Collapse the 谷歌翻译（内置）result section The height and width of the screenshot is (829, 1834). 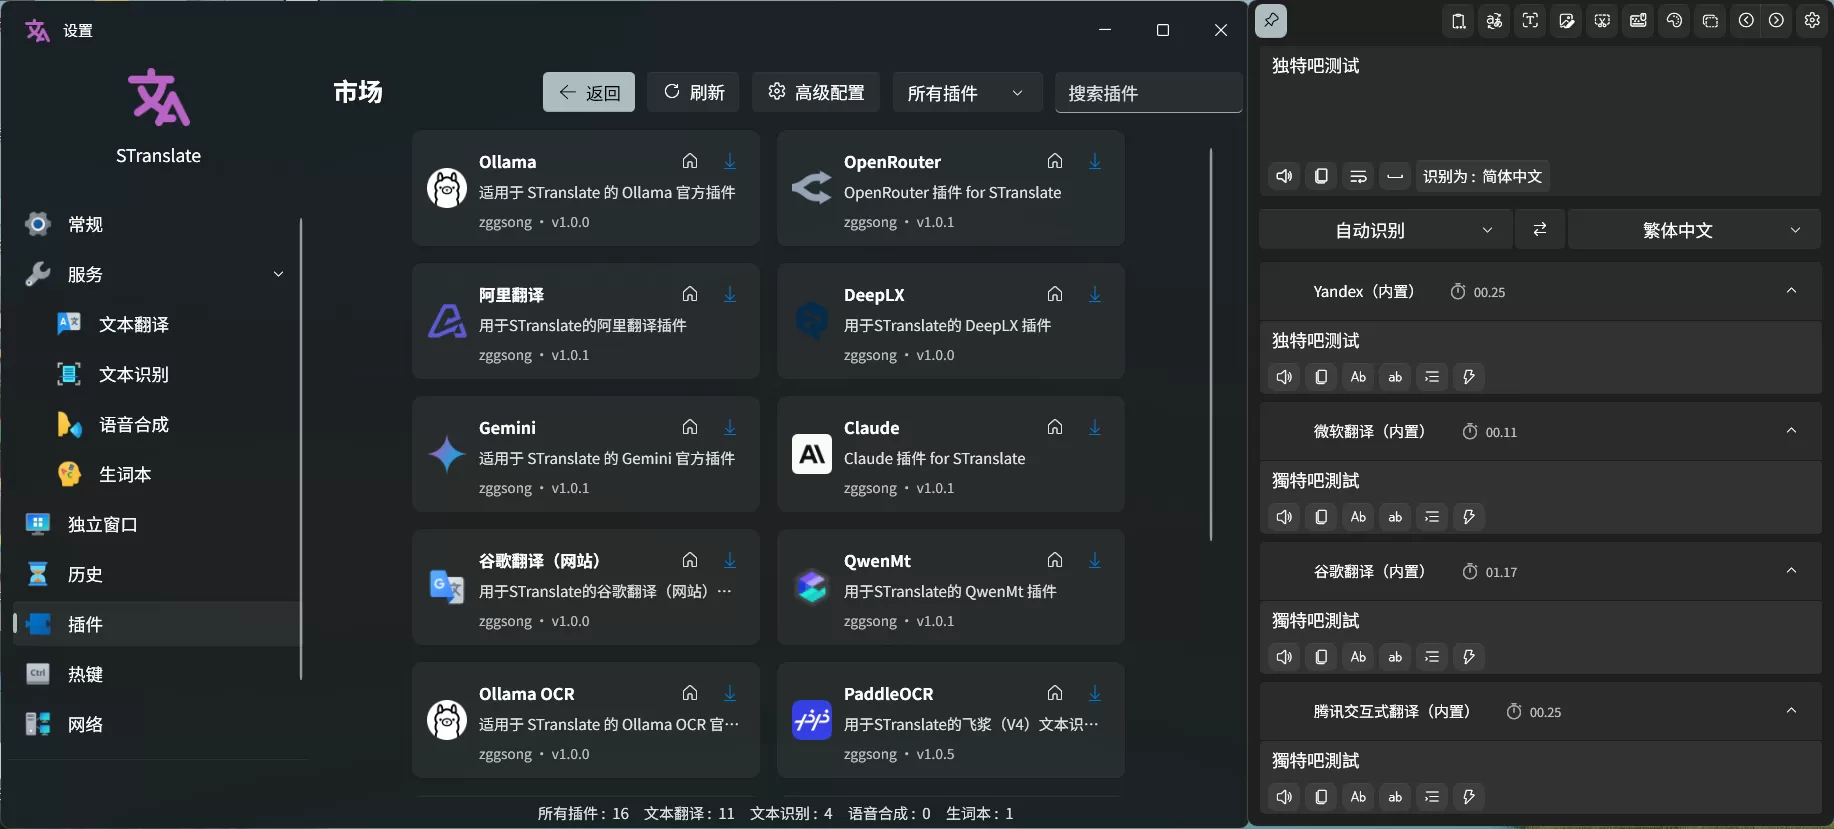[x=1791, y=571]
